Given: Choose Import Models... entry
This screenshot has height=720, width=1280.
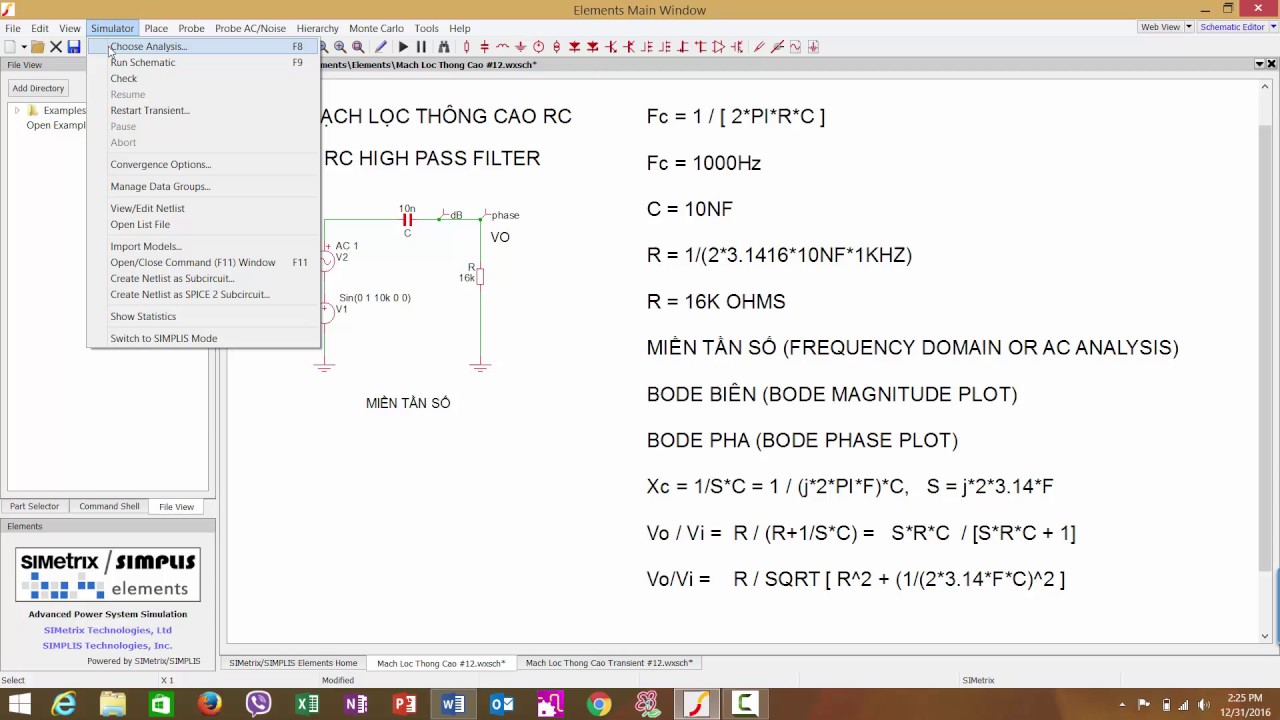Looking at the screenshot, I should coord(204,246).
